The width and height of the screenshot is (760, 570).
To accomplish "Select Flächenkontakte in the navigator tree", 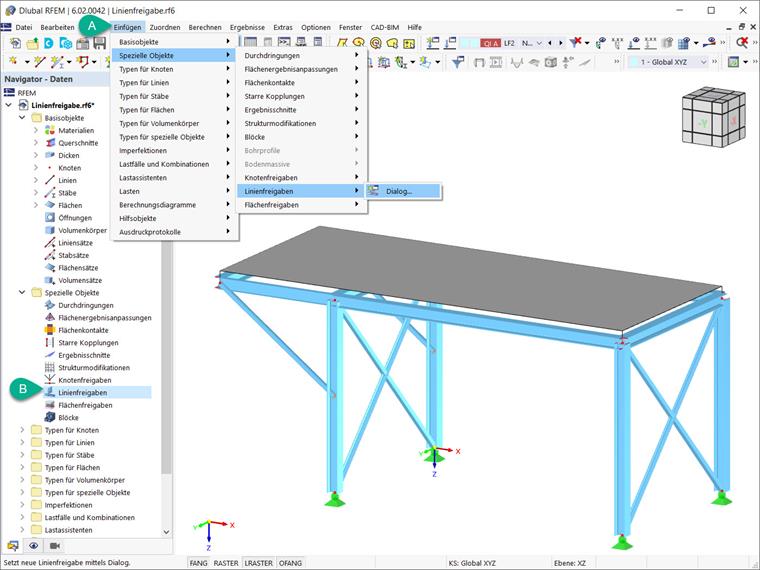I will click(83, 330).
